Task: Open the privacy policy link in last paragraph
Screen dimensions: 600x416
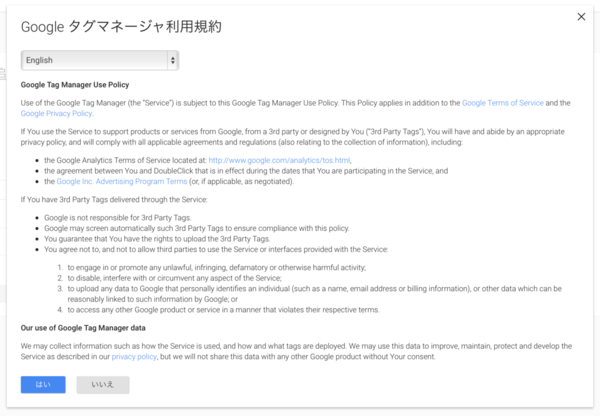Action: [134, 357]
